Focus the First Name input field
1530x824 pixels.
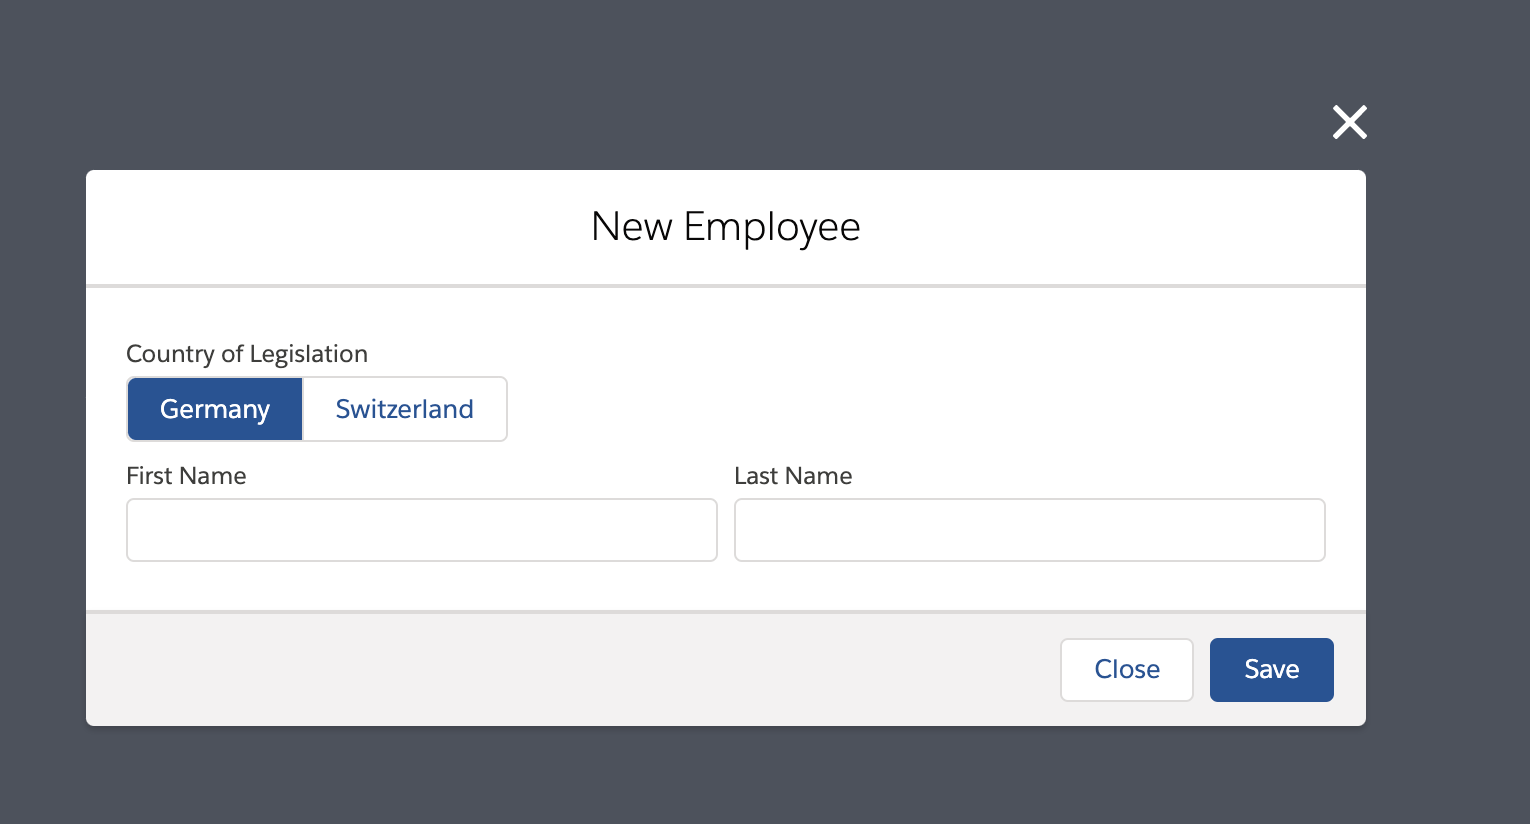coord(421,530)
